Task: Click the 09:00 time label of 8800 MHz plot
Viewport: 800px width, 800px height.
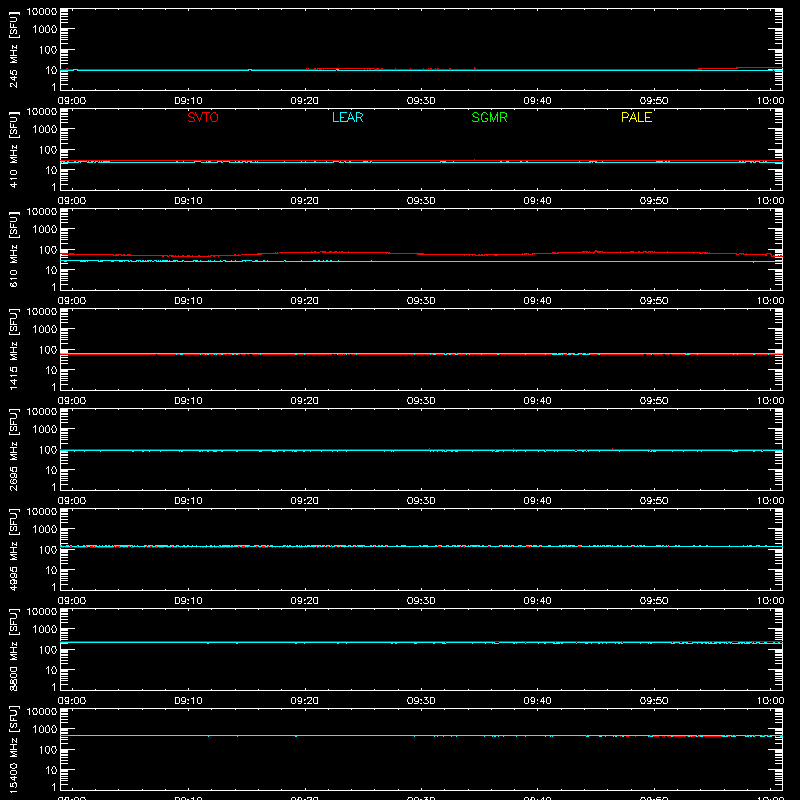Action: (72, 701)
